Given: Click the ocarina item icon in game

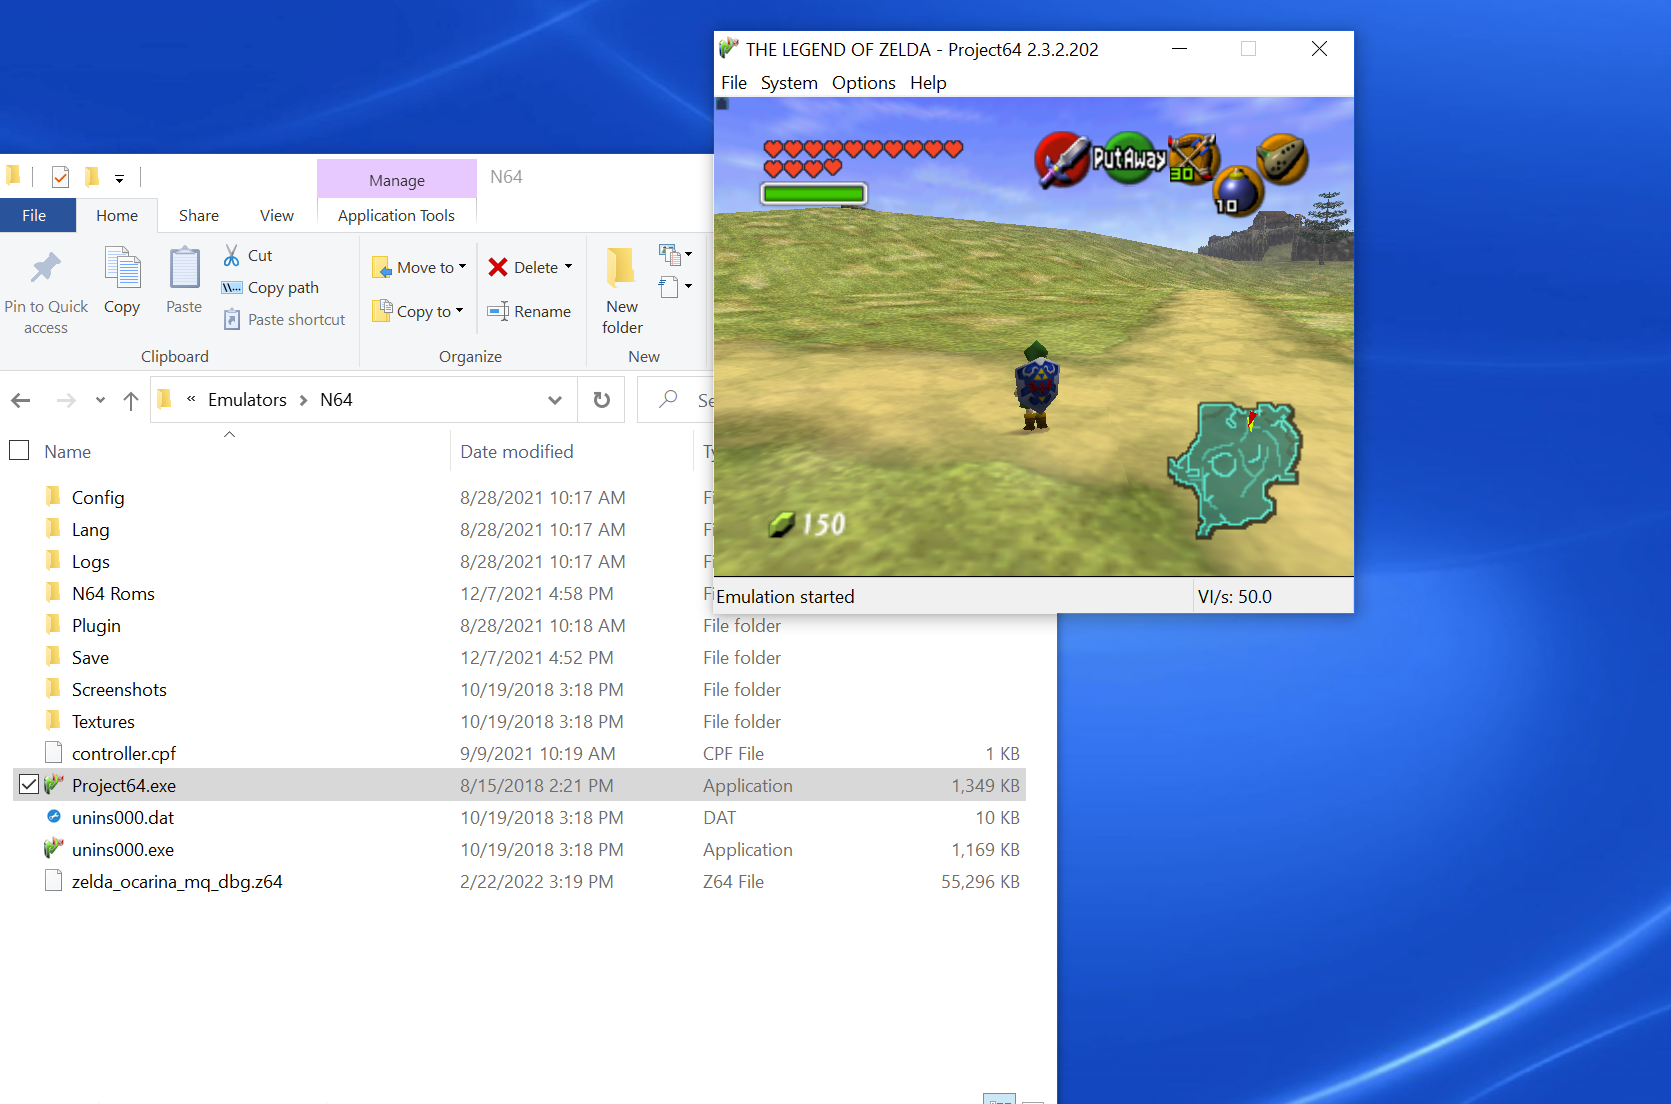Looking at the screenshot, I should click(1283, 159).
